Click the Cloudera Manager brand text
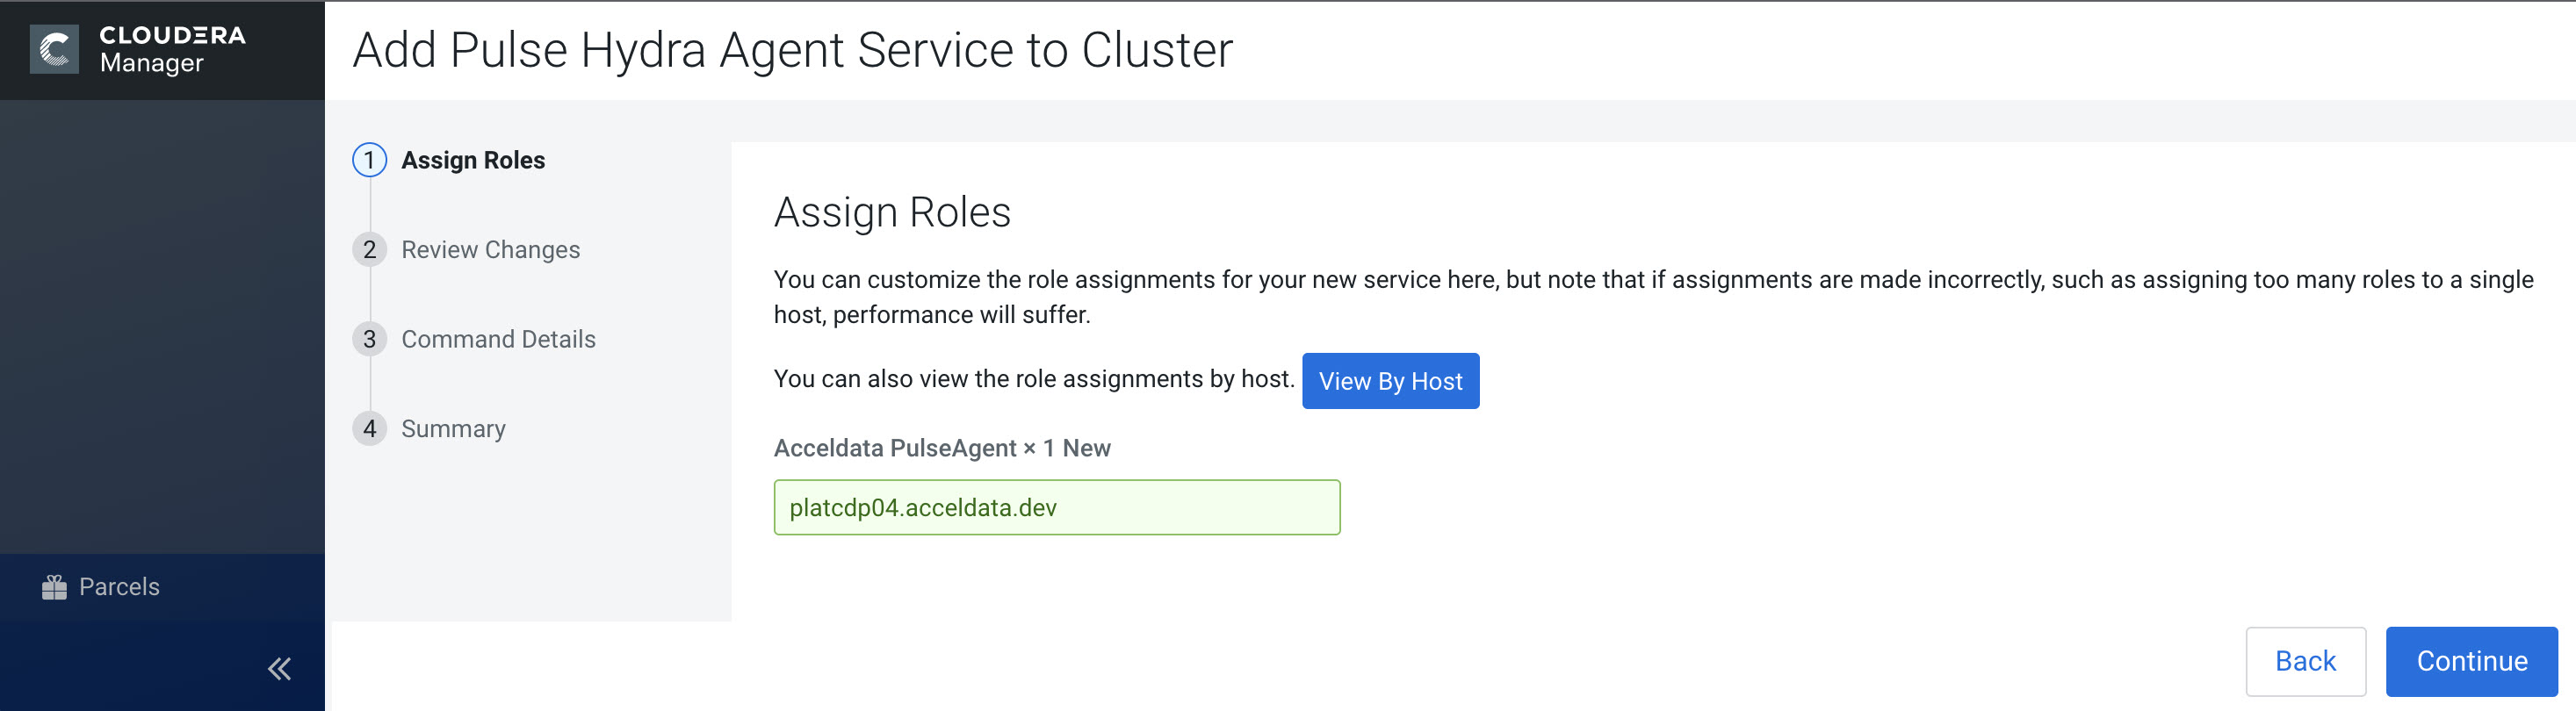 [172, 49]
